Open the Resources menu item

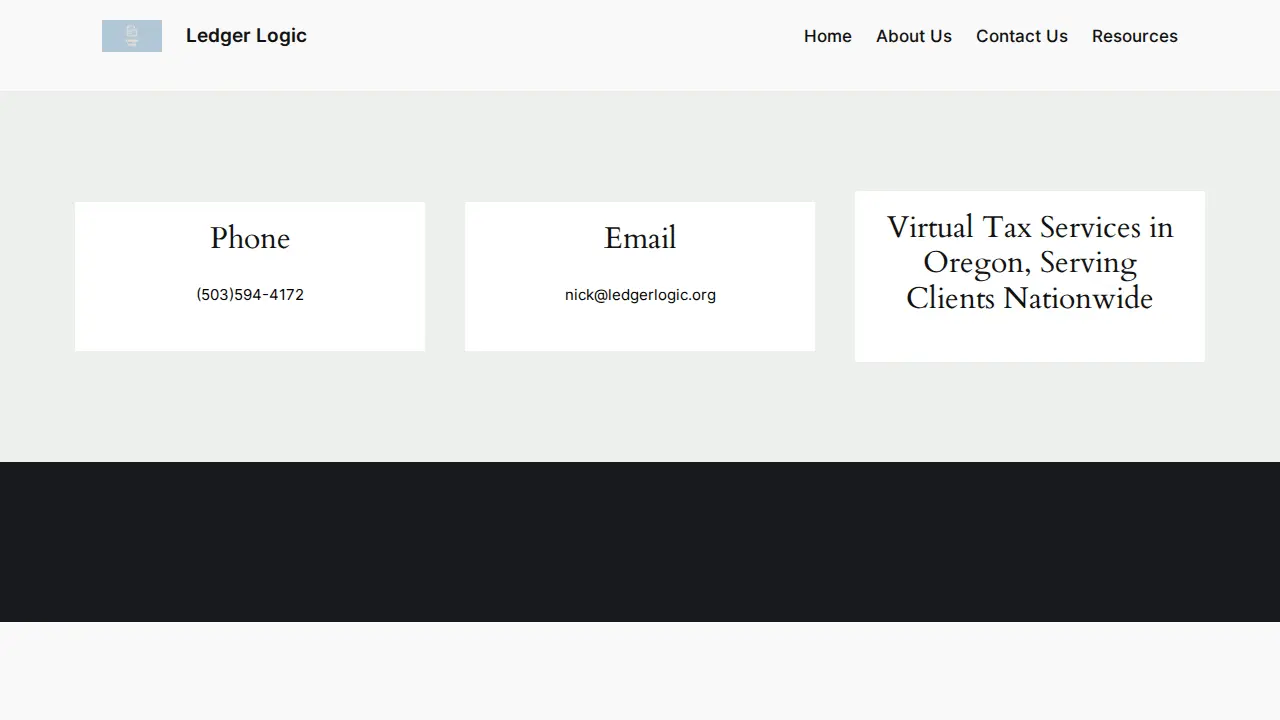point(1135,36)
